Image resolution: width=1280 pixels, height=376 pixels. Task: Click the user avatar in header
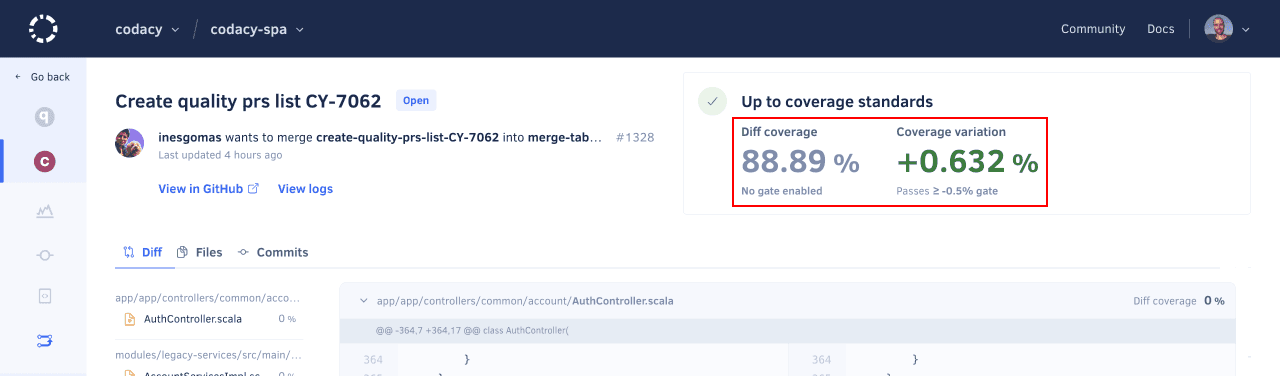tap(1218, 29)
